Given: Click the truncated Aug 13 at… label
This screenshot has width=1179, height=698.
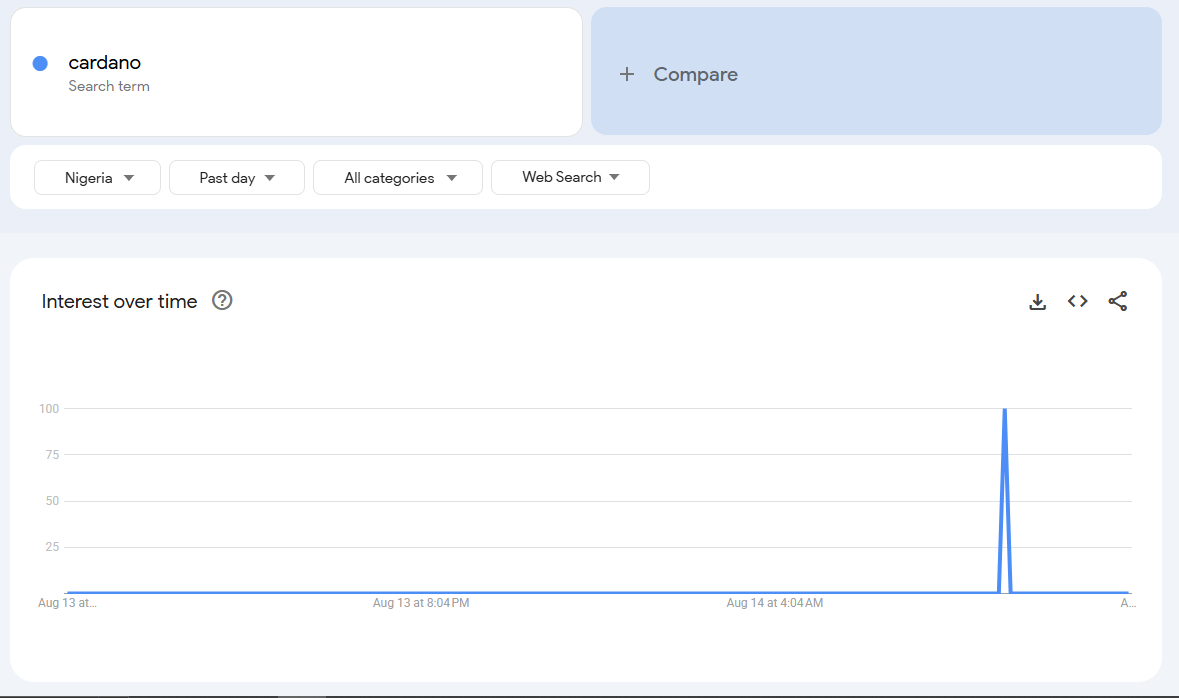Looking at the screenshot, I should pos(67,602).
